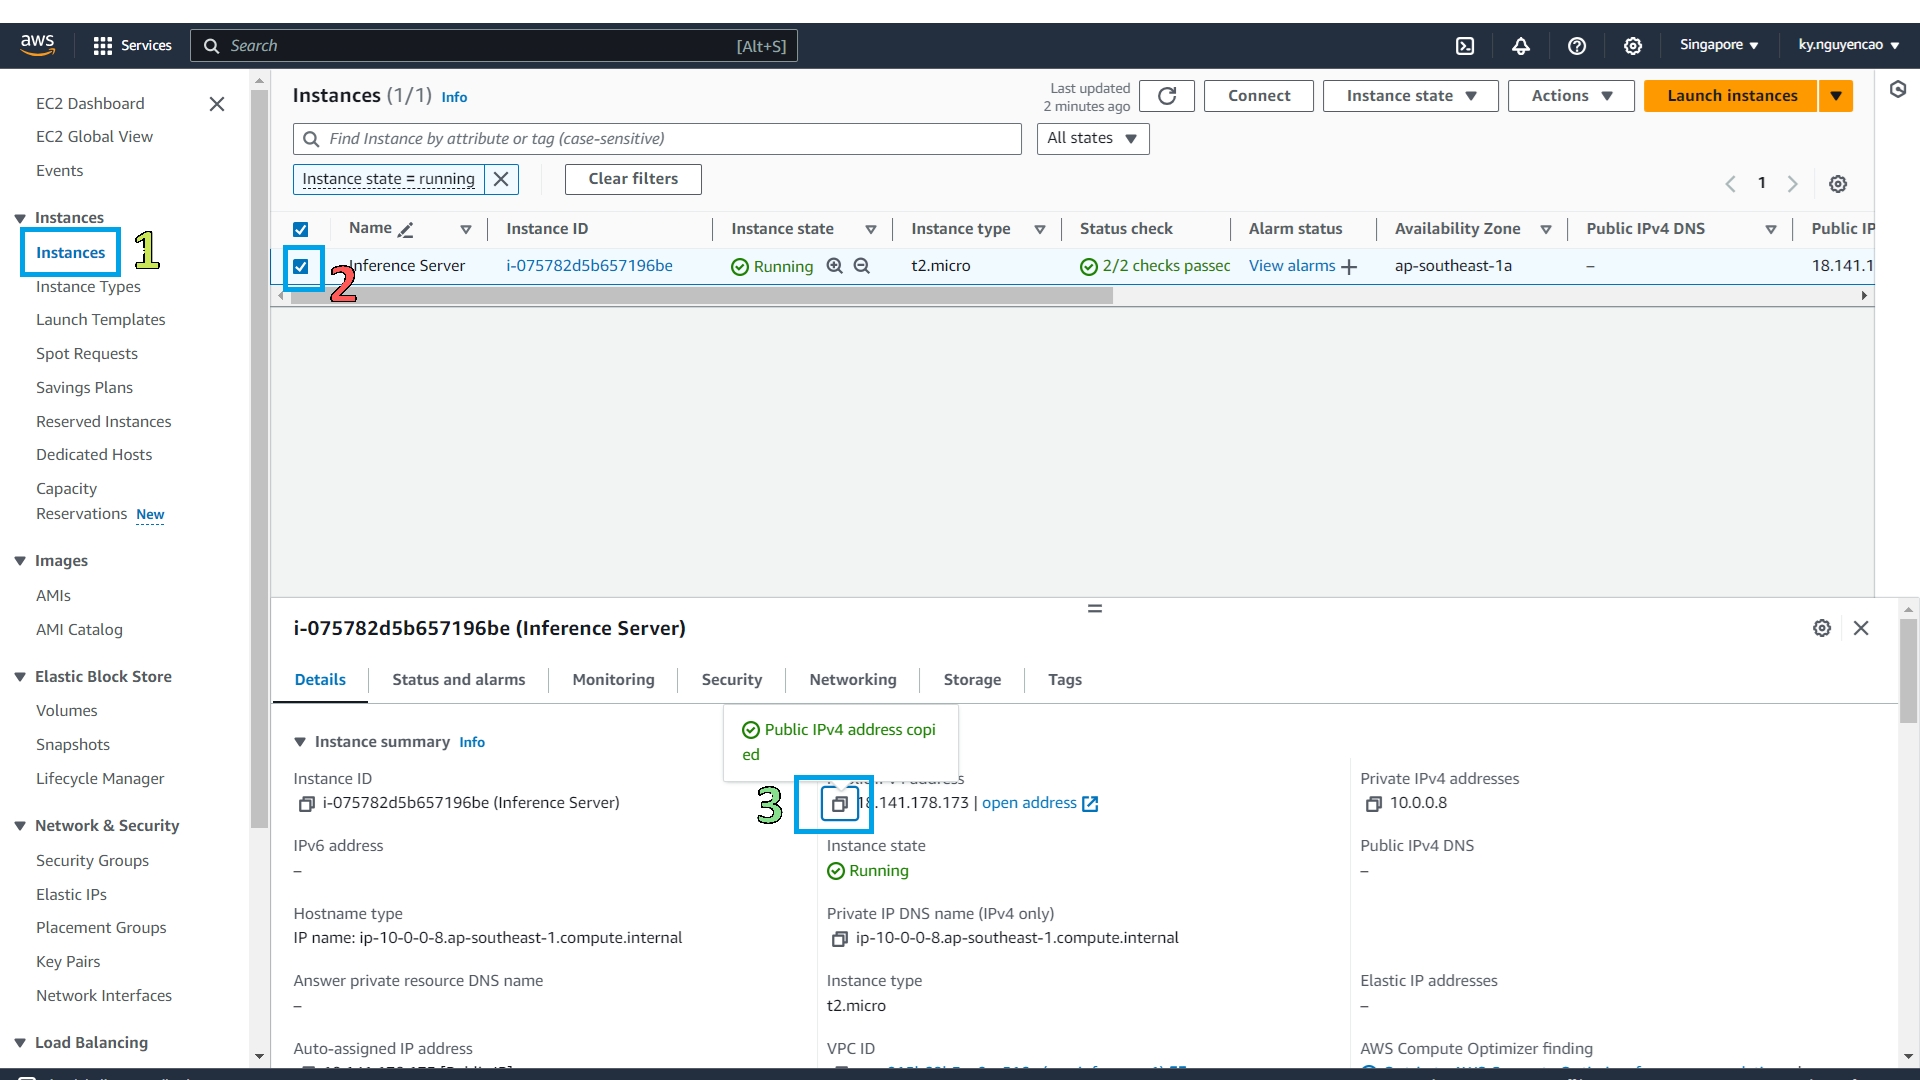Click the View alarms link

click(x=1292, y=266)
